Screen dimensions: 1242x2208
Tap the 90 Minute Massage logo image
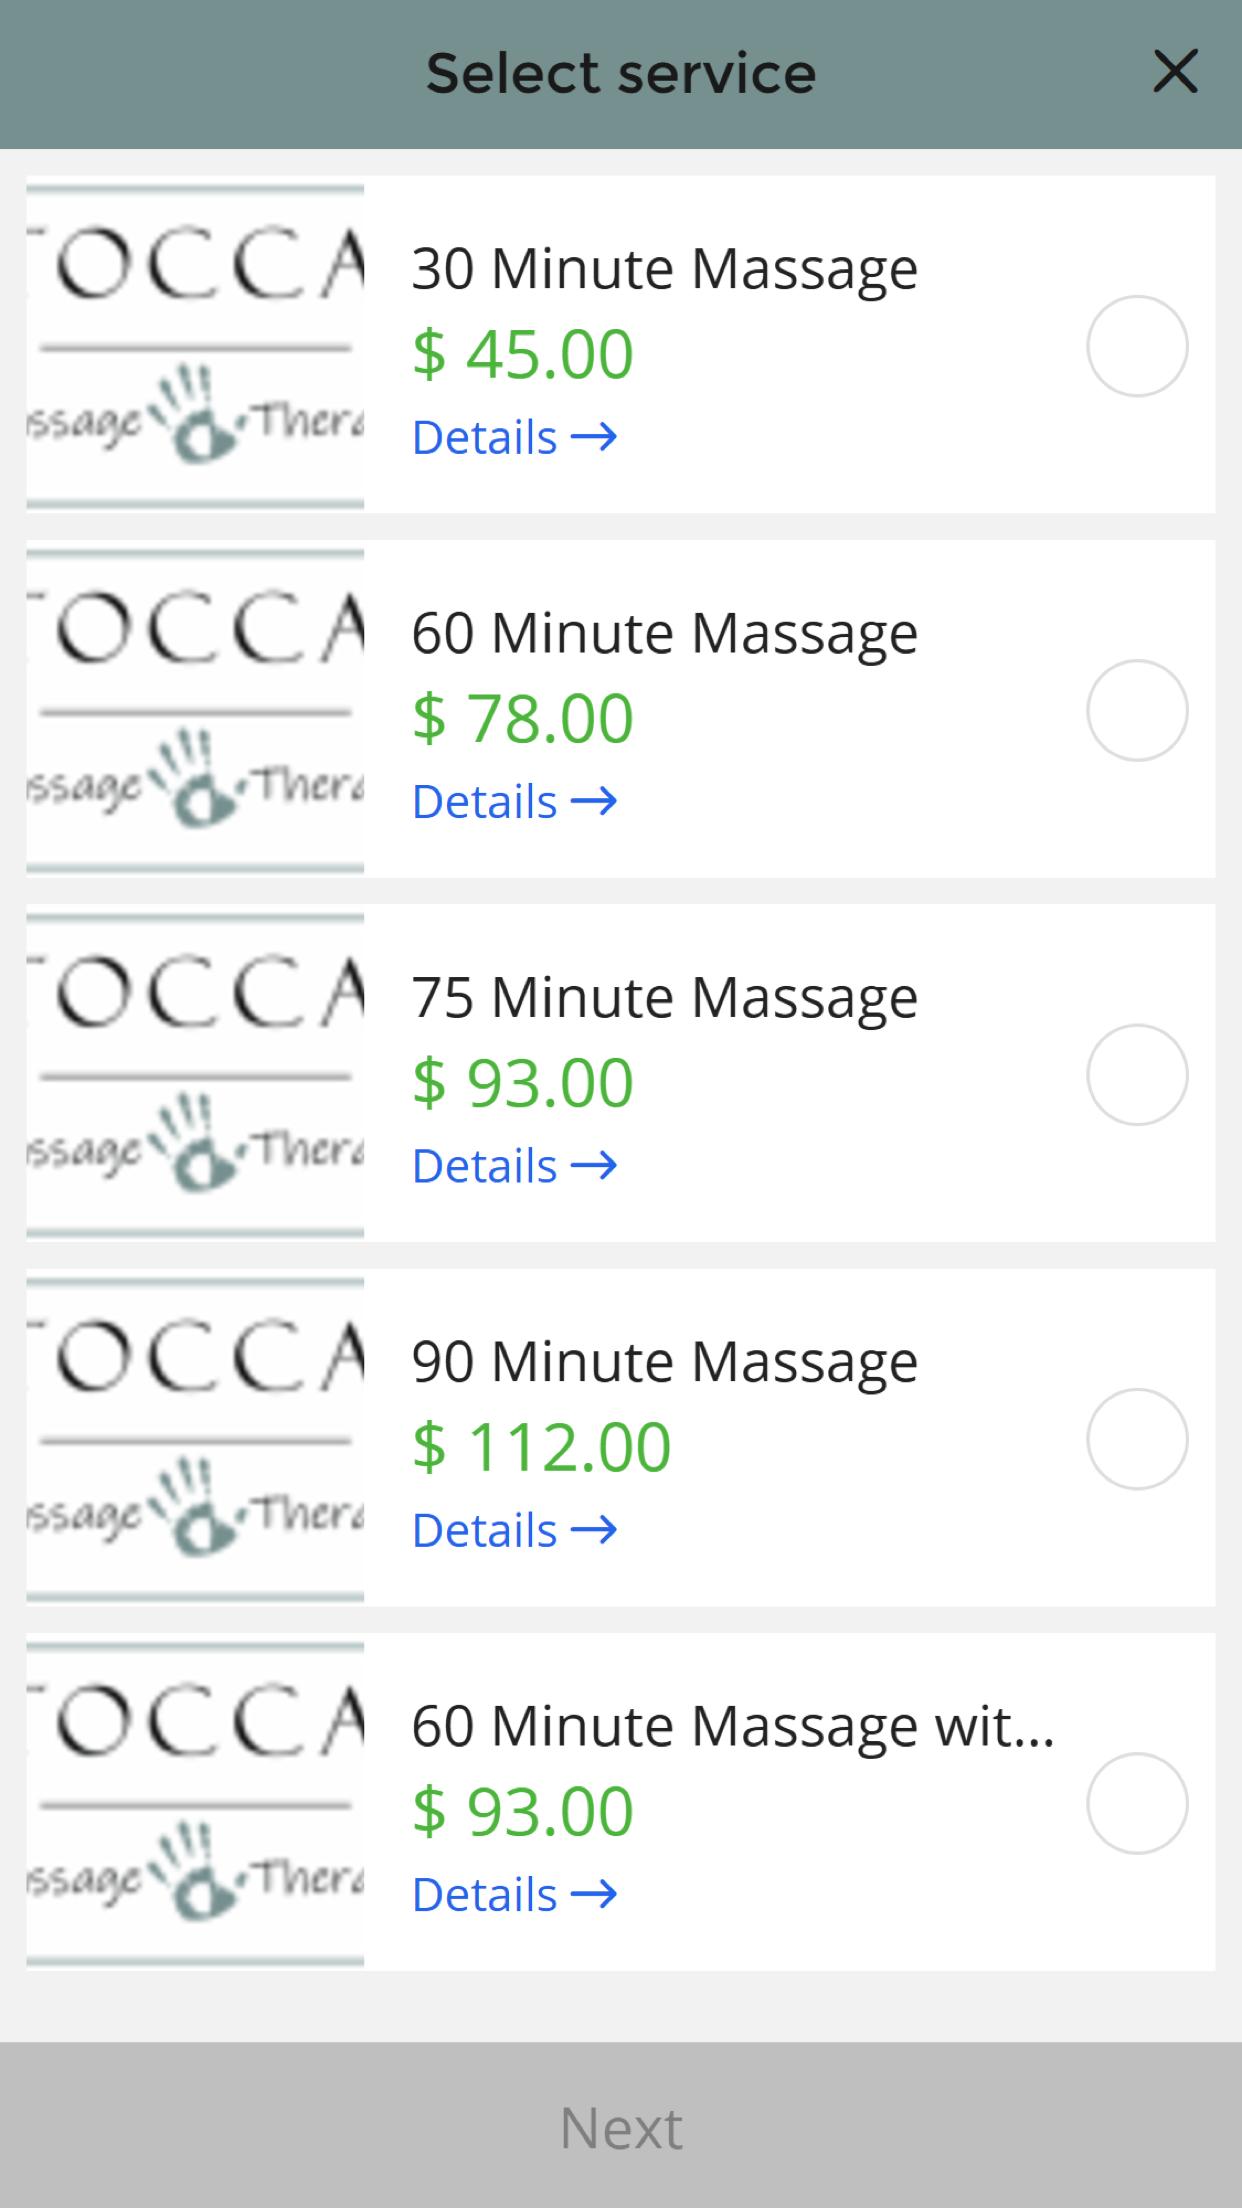[x=195, y=1439]
